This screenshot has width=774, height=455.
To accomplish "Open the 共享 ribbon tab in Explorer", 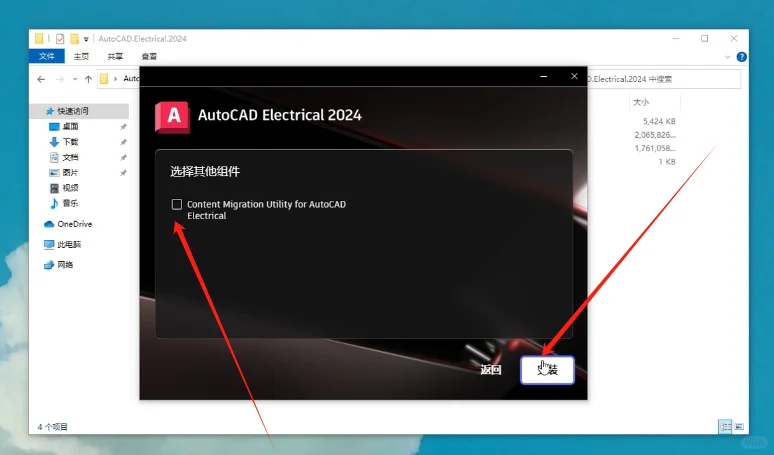I will click(x=116, y=56).
